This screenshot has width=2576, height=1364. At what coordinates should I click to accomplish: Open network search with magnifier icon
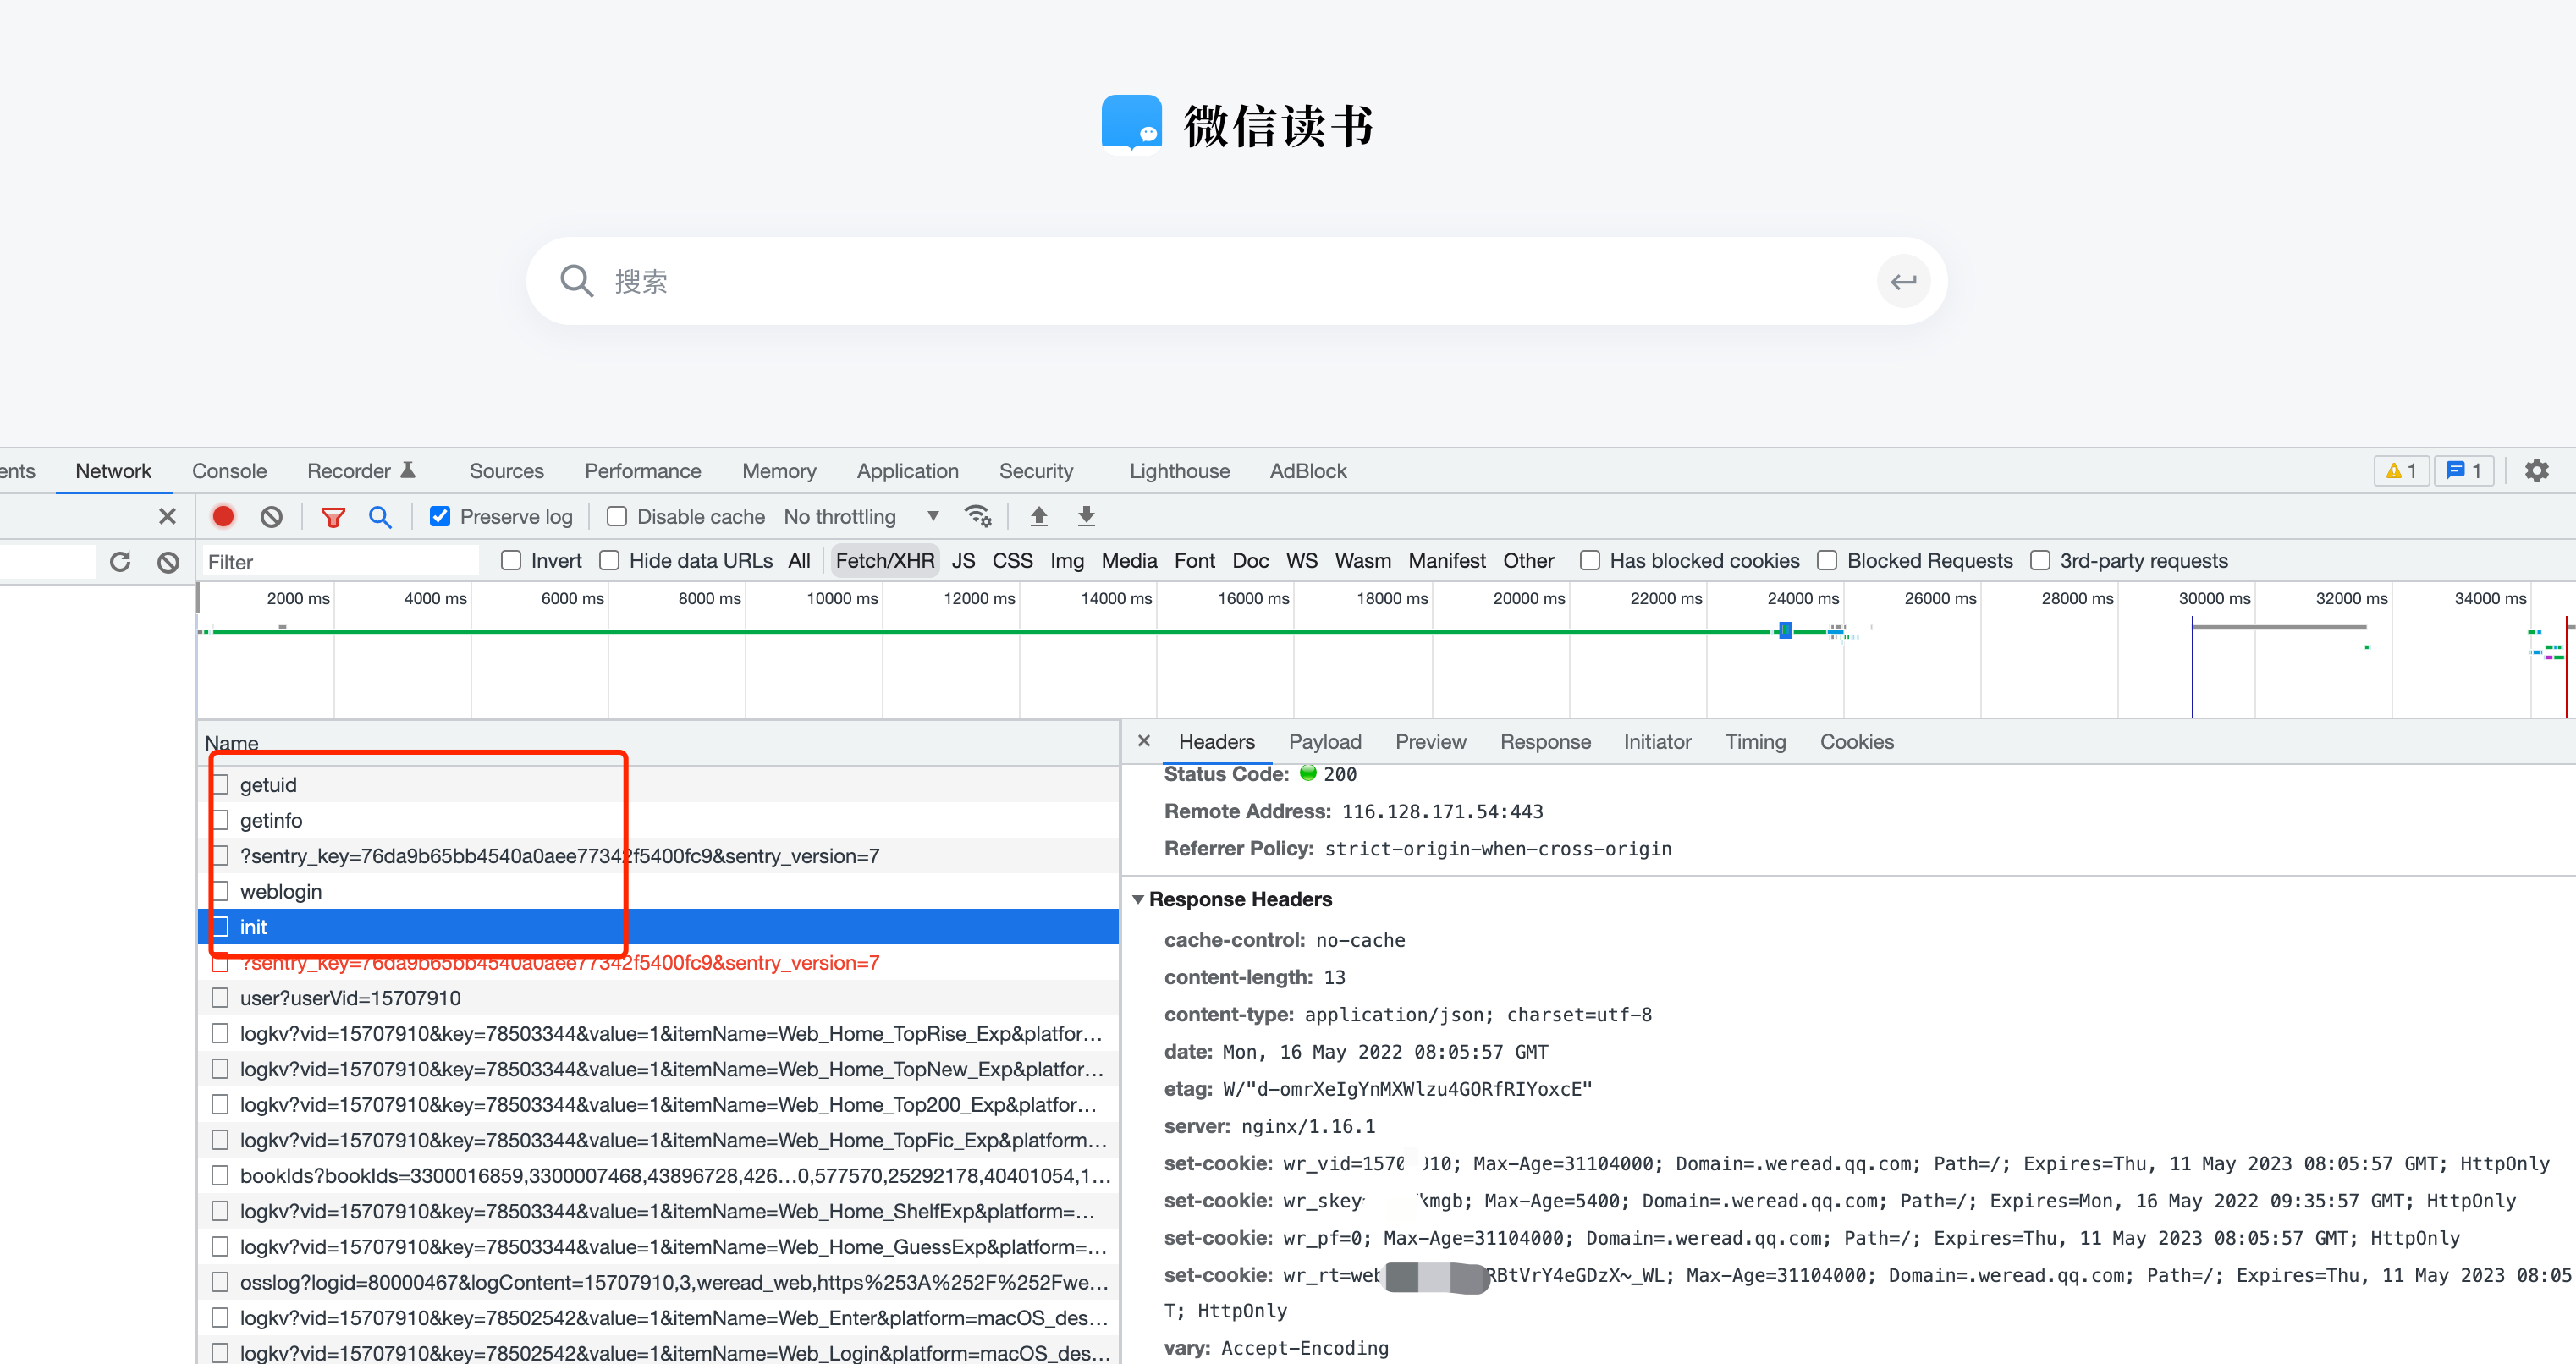coord(379,516)
